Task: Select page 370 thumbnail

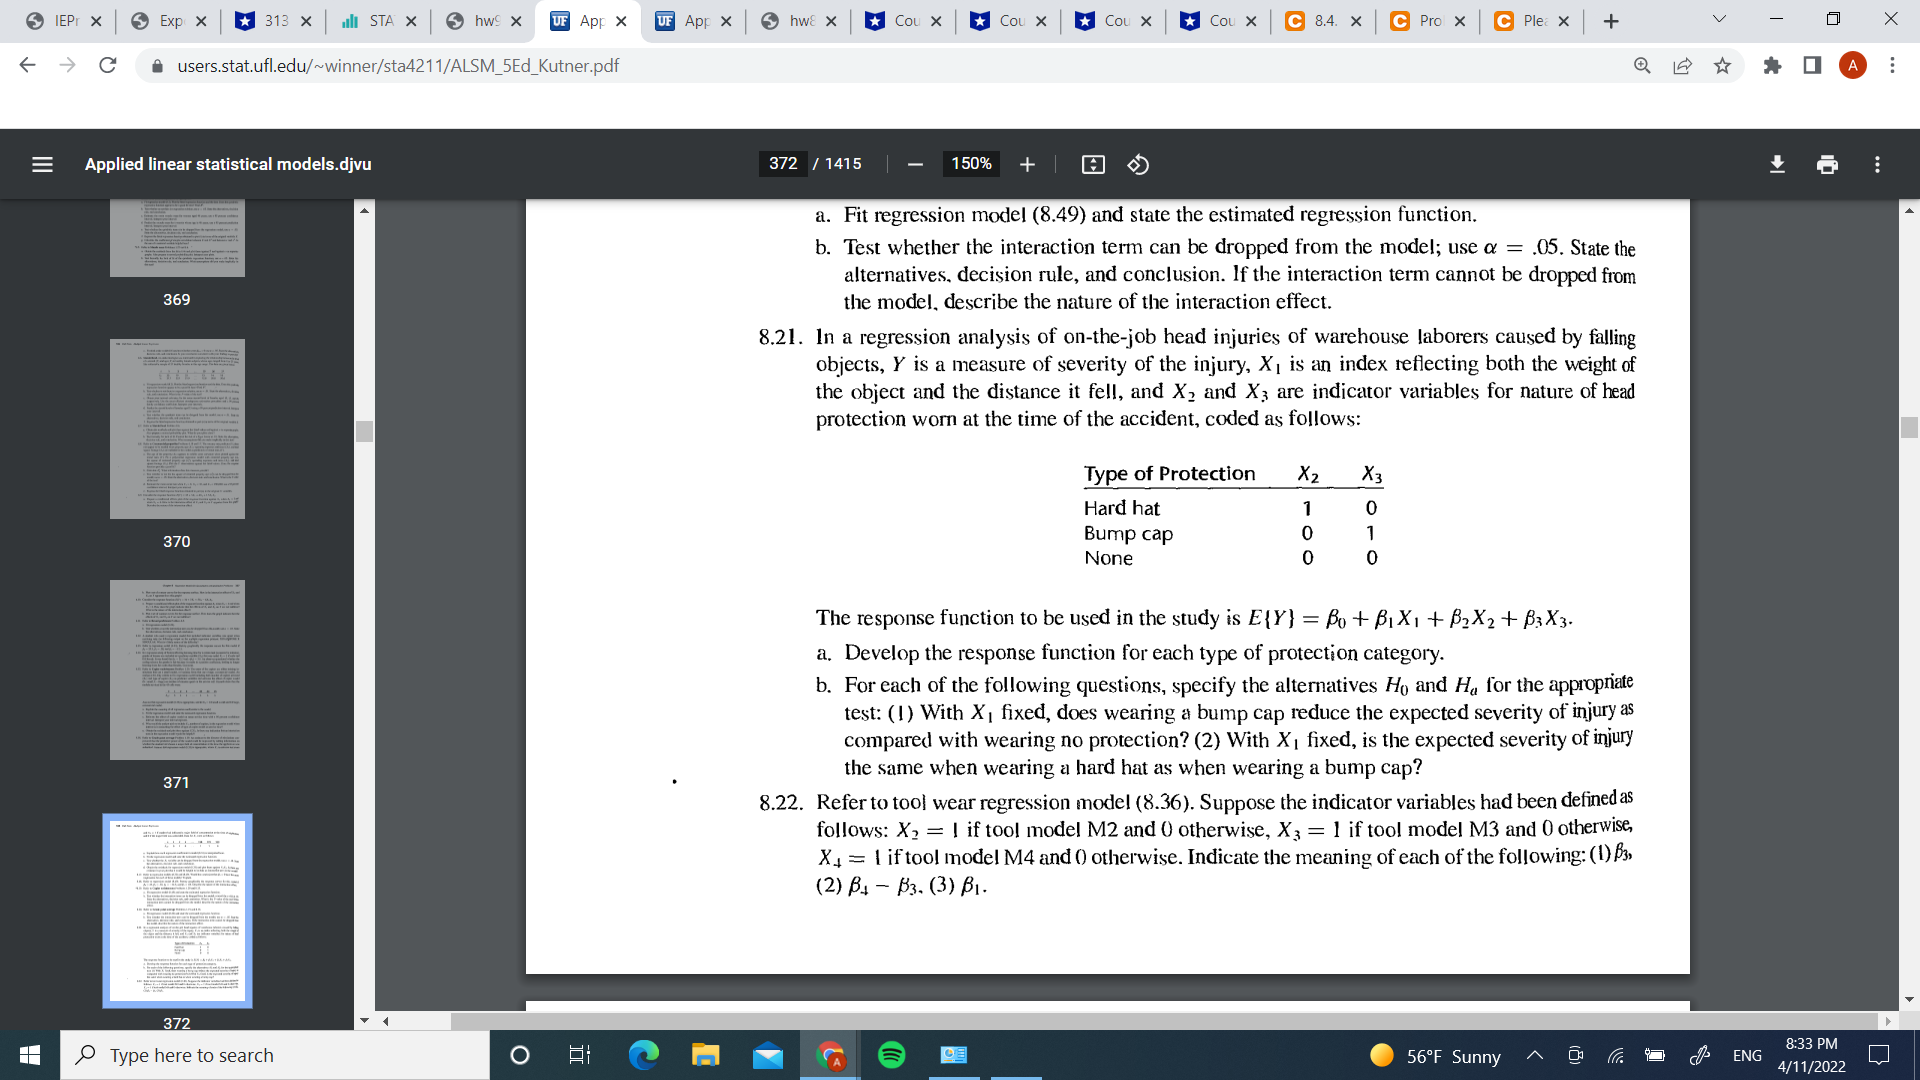Action: tap(177, 429)
